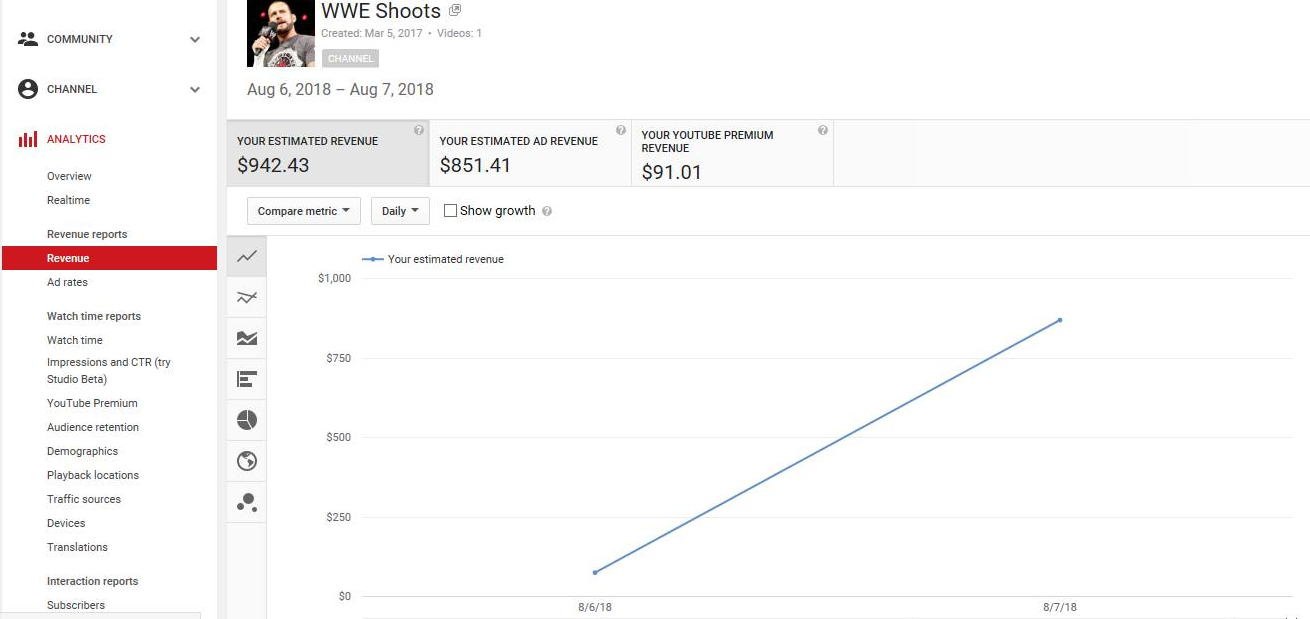Click the WWE Shoots channel title
This screenshot has height=619, width=1310.
point(381,11)
